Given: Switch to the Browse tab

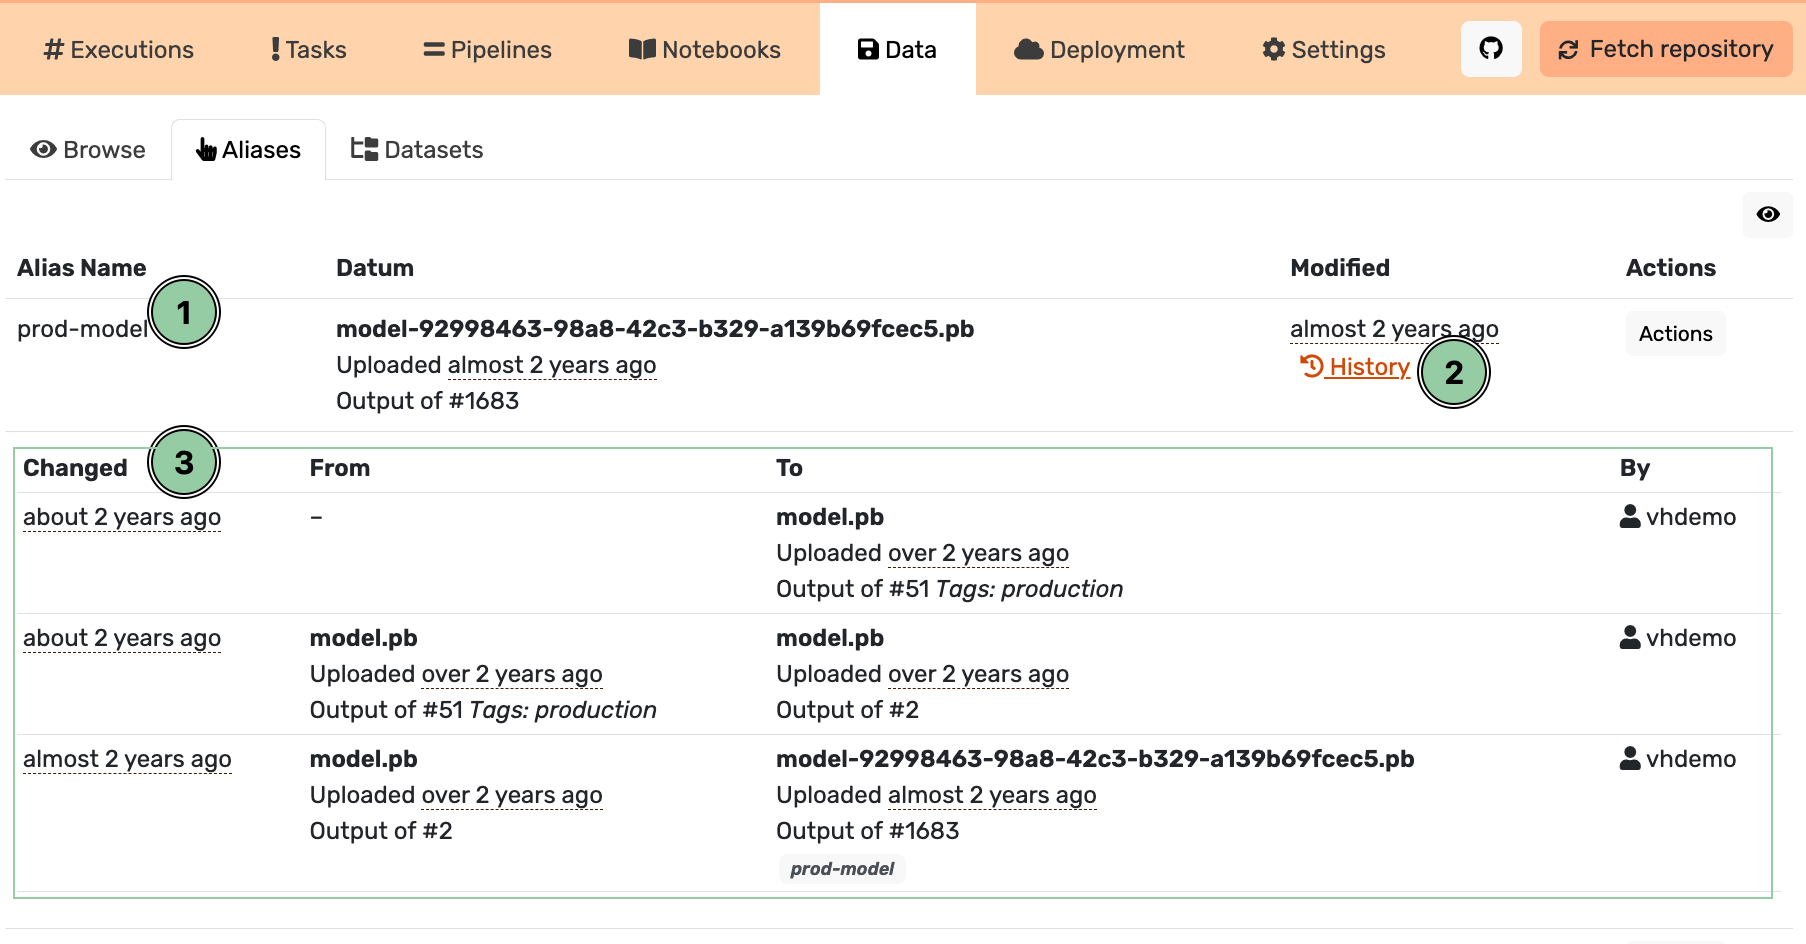Looking at the screenshot, I should 88,150.
